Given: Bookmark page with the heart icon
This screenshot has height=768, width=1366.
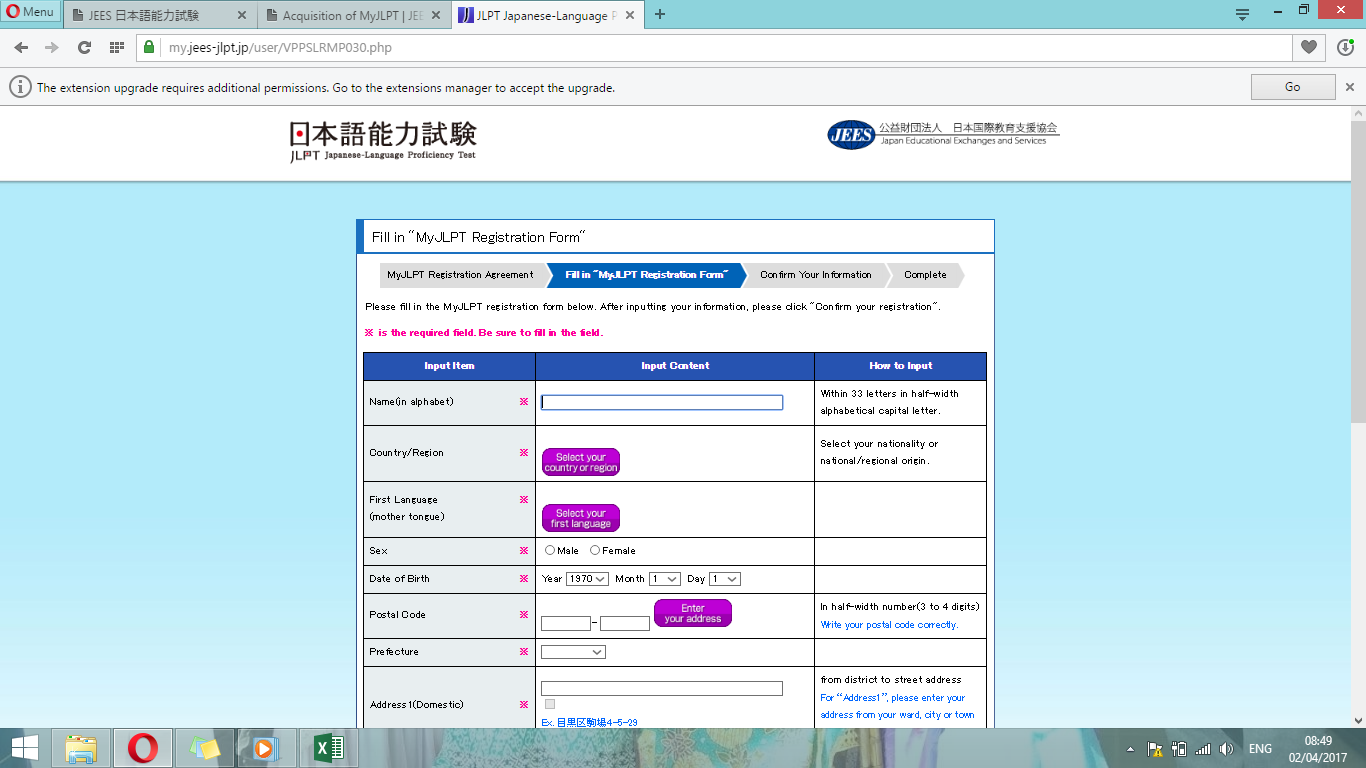Looking at the screenshot, I should tap(1308, 47).
